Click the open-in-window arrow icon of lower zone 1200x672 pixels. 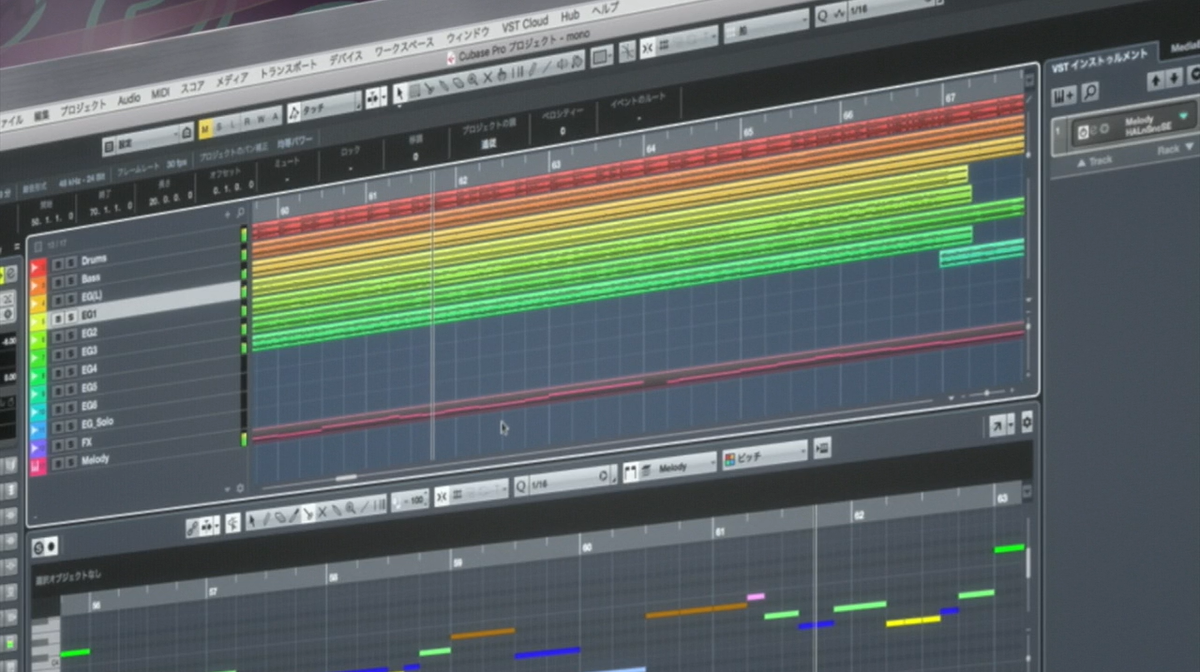click(997, 425)
